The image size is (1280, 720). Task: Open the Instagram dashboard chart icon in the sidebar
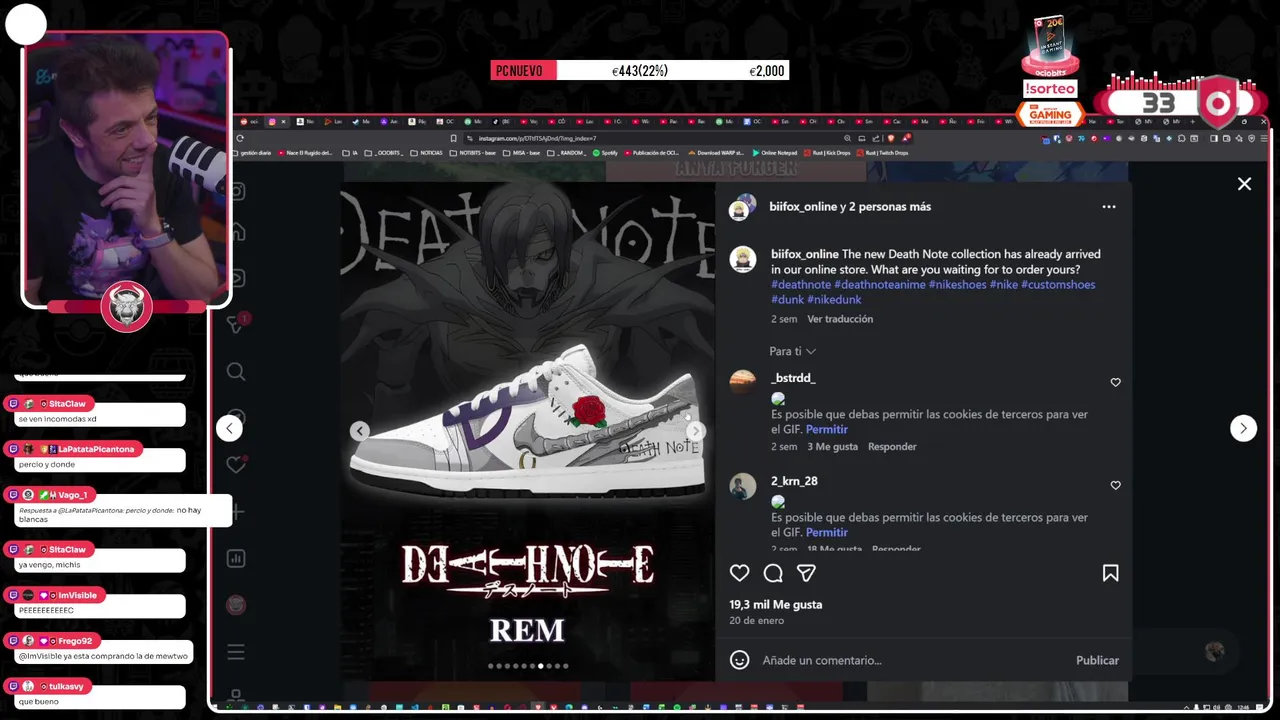tap(236, 558)
